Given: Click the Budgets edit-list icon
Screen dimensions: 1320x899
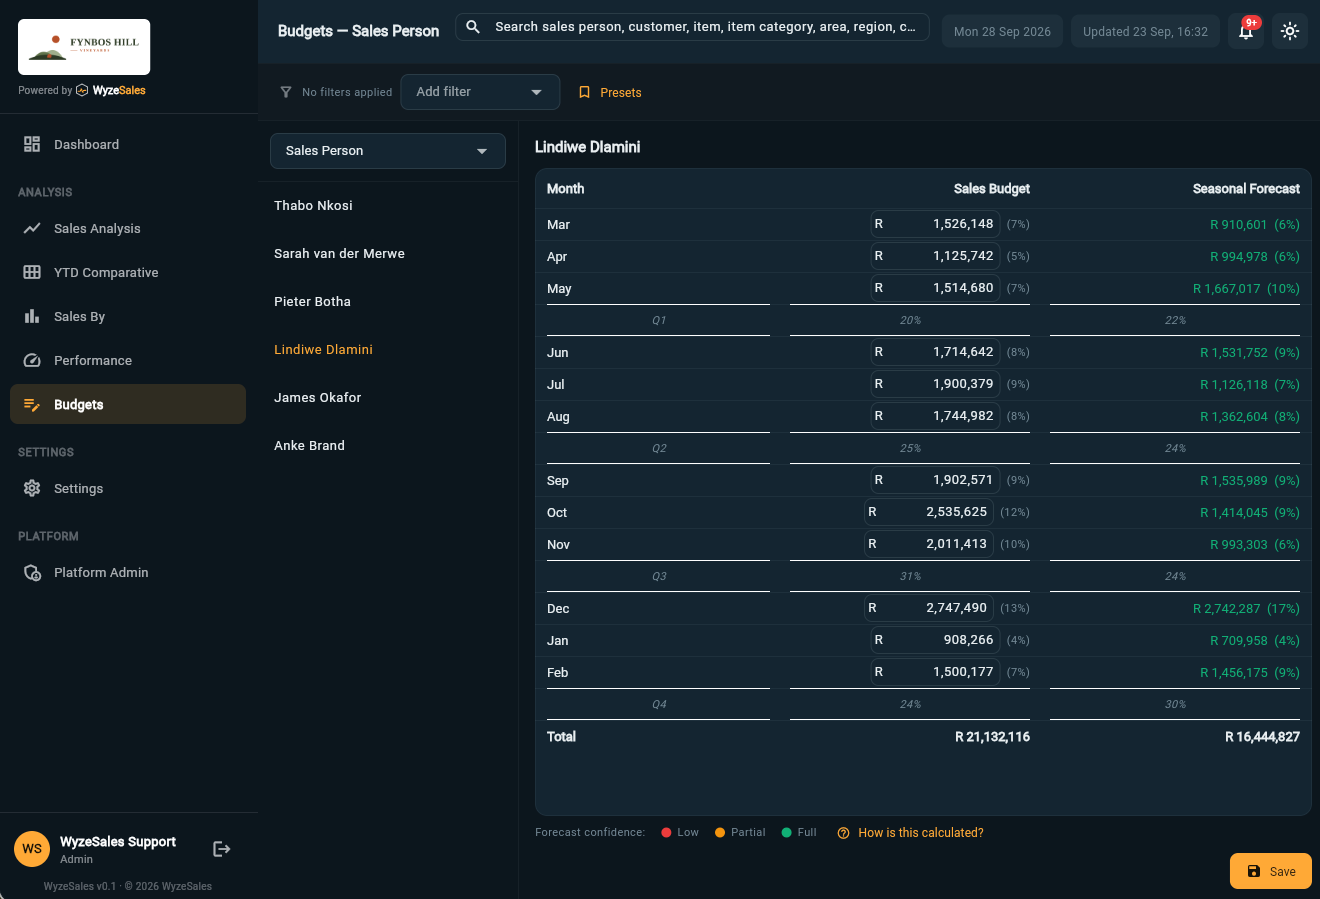Looking at the screenshot, I should click(32, 404).
